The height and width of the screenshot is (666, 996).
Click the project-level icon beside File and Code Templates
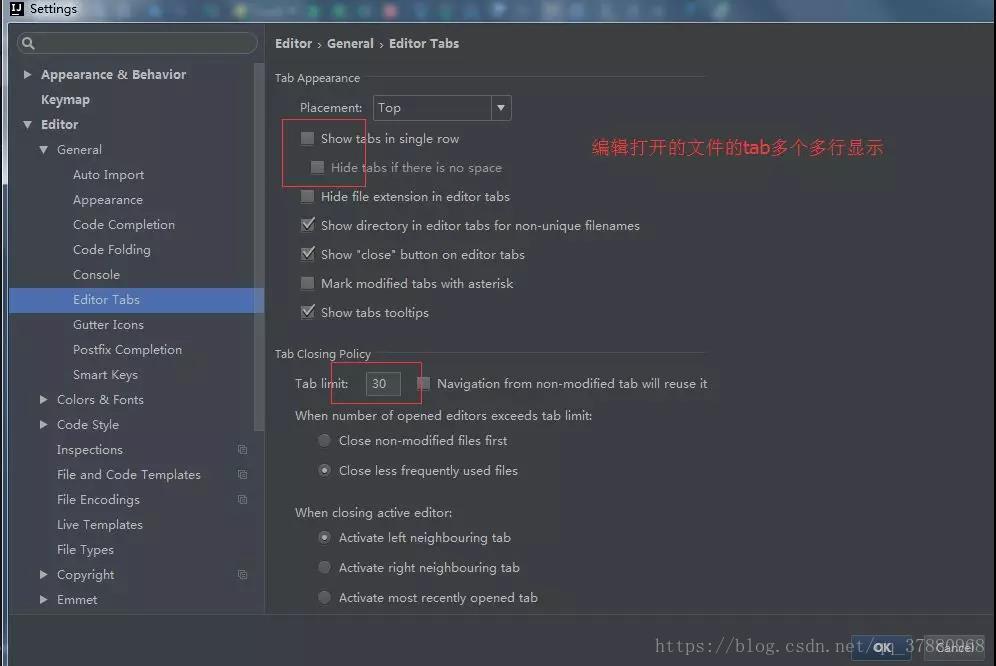[x=243, y=474]
